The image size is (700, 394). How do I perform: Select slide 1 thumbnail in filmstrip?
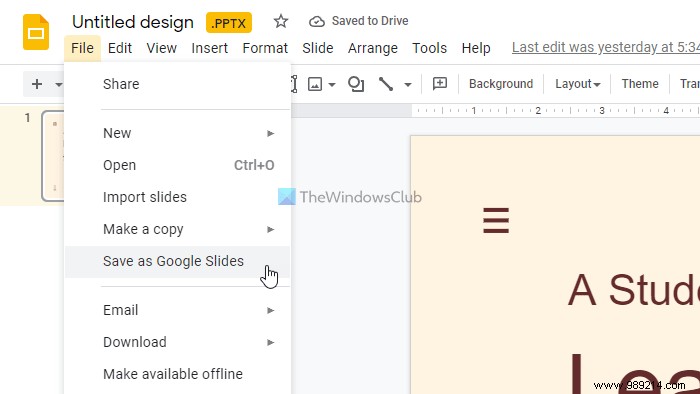click(53, 156)
